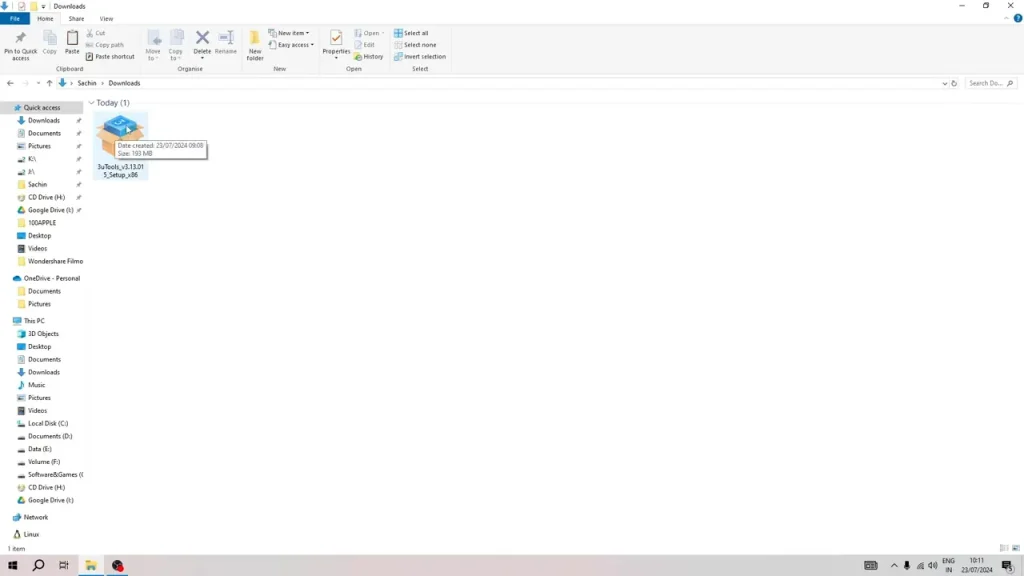The image size is (1024, 576).
Task: Open Quick access in sidebar
Action: coord(42,108)
